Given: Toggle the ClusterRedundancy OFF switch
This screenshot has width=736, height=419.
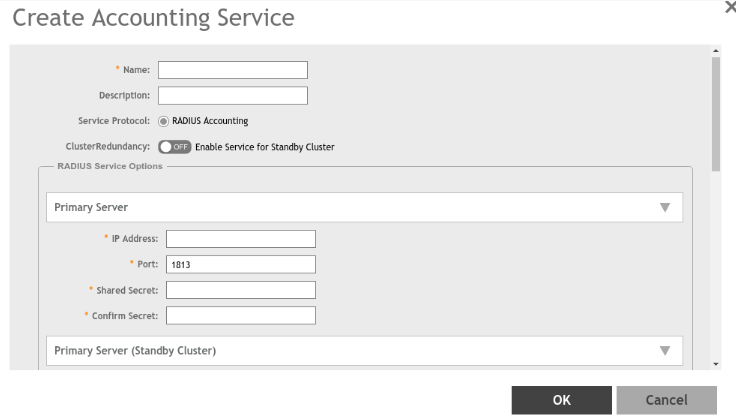Looking at the screenshot, I should coord(175,147).
